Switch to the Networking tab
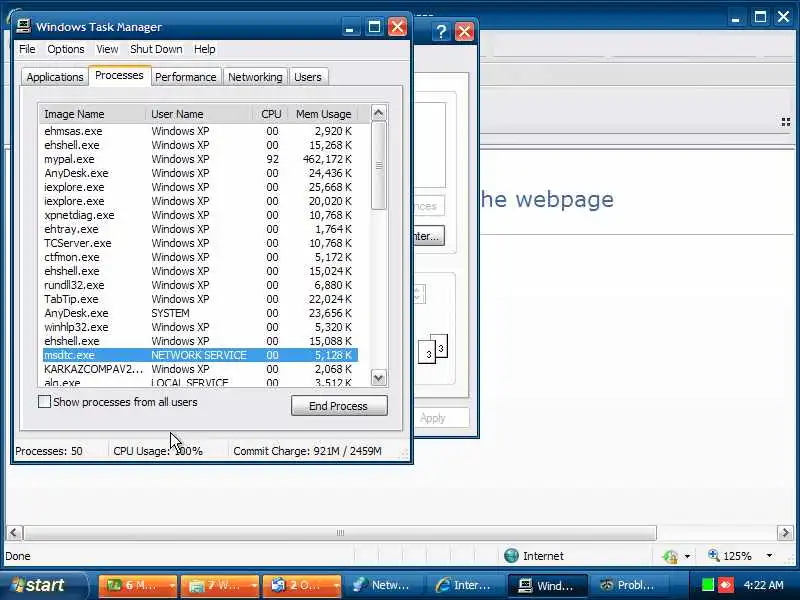This screenshot has width=800, height=600. click(x=255, y=77)
